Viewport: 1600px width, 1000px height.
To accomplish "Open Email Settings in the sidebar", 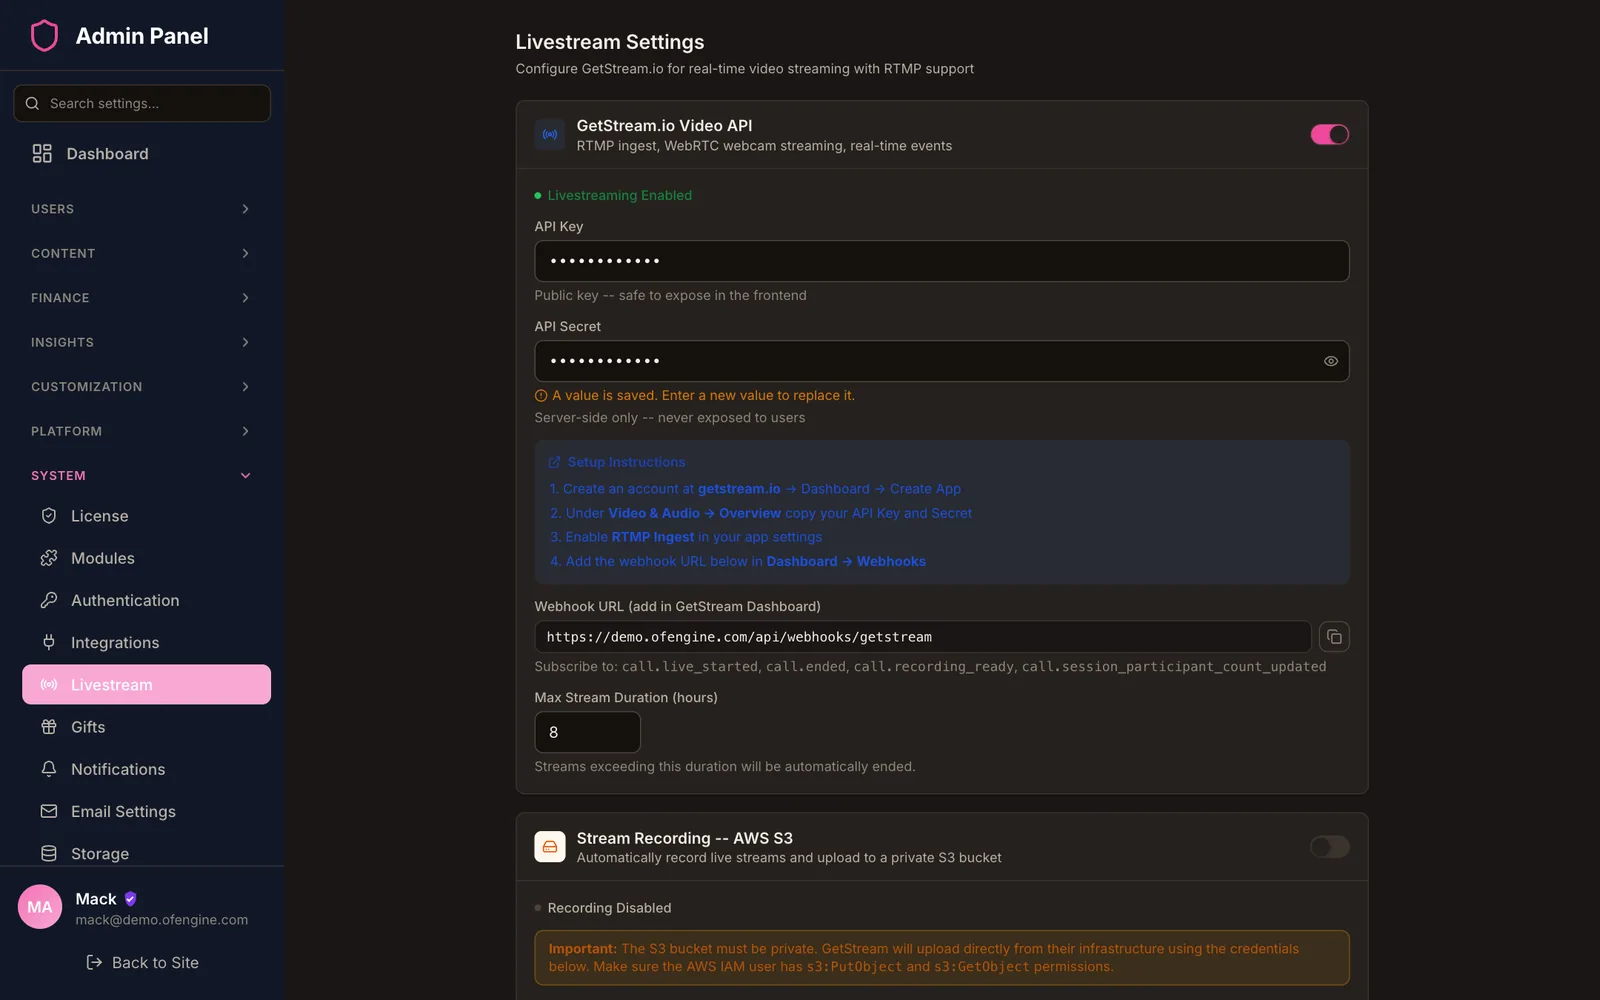I will point(146,811).
